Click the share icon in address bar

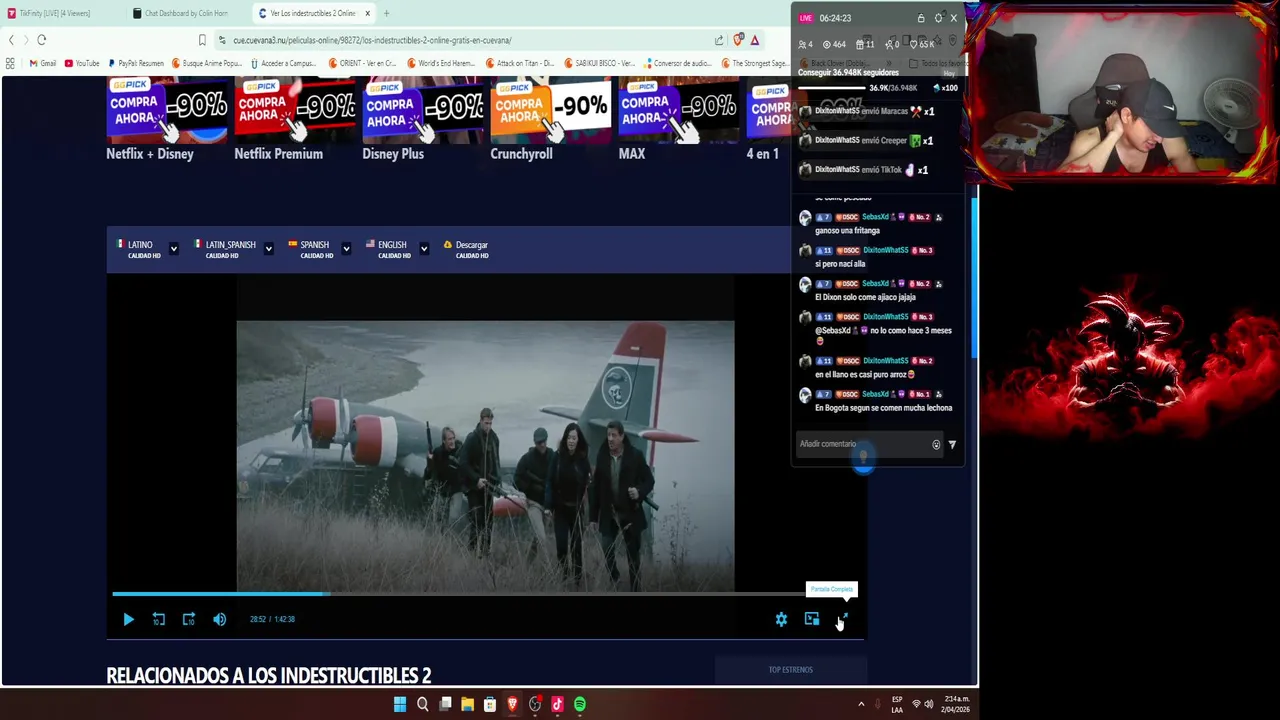(x=718, y=40)
